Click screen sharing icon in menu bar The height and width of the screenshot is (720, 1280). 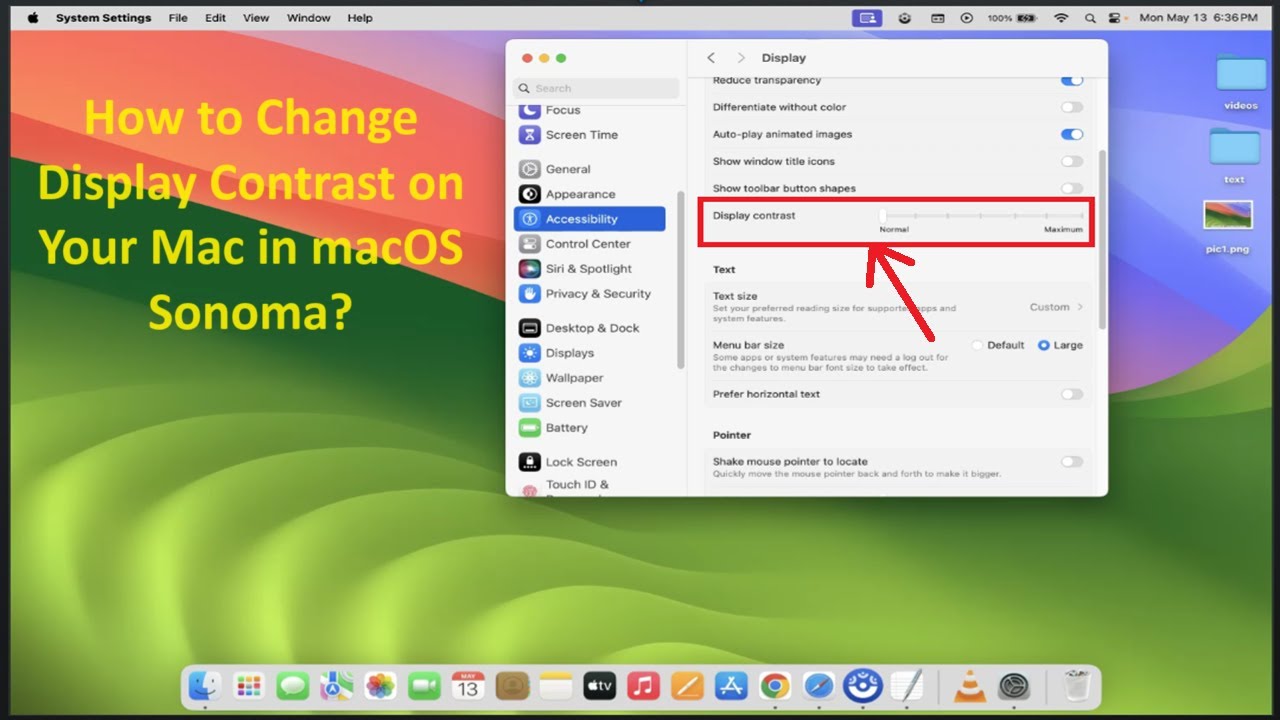(866, 18)
